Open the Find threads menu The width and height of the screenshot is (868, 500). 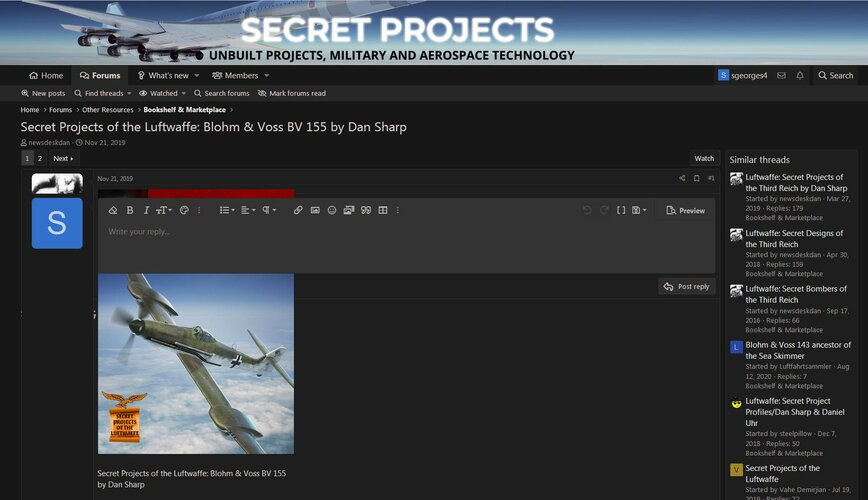pos(103,94)
